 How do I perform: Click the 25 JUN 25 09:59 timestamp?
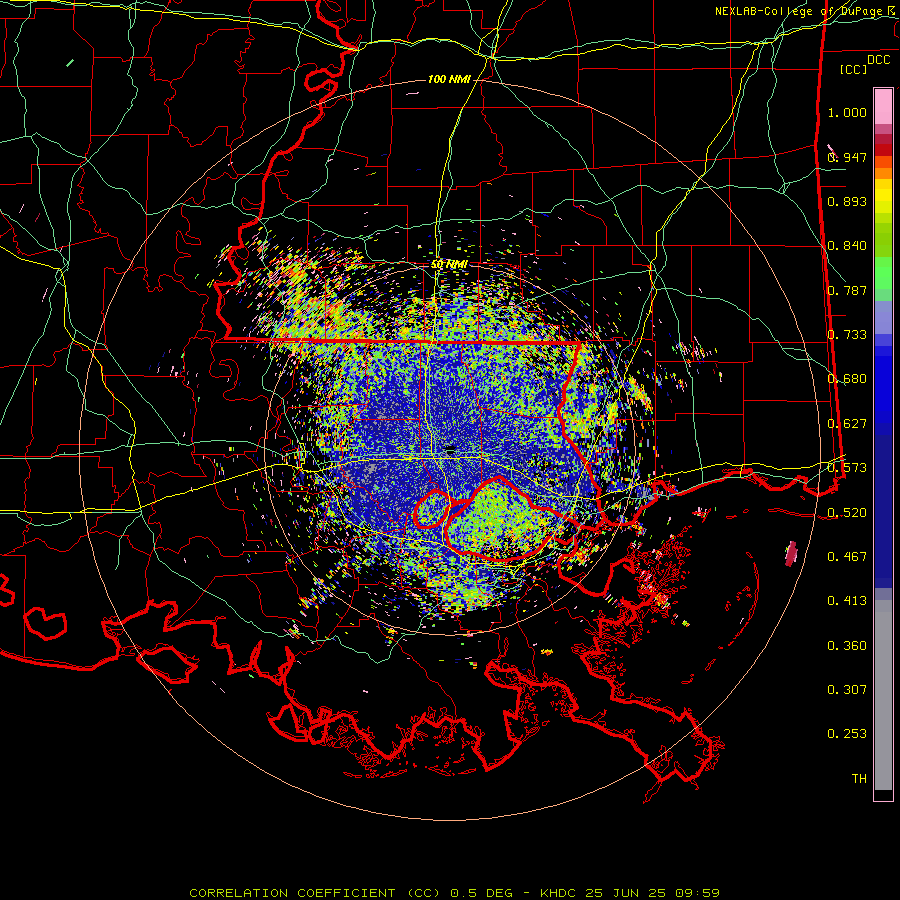point(652,893)
